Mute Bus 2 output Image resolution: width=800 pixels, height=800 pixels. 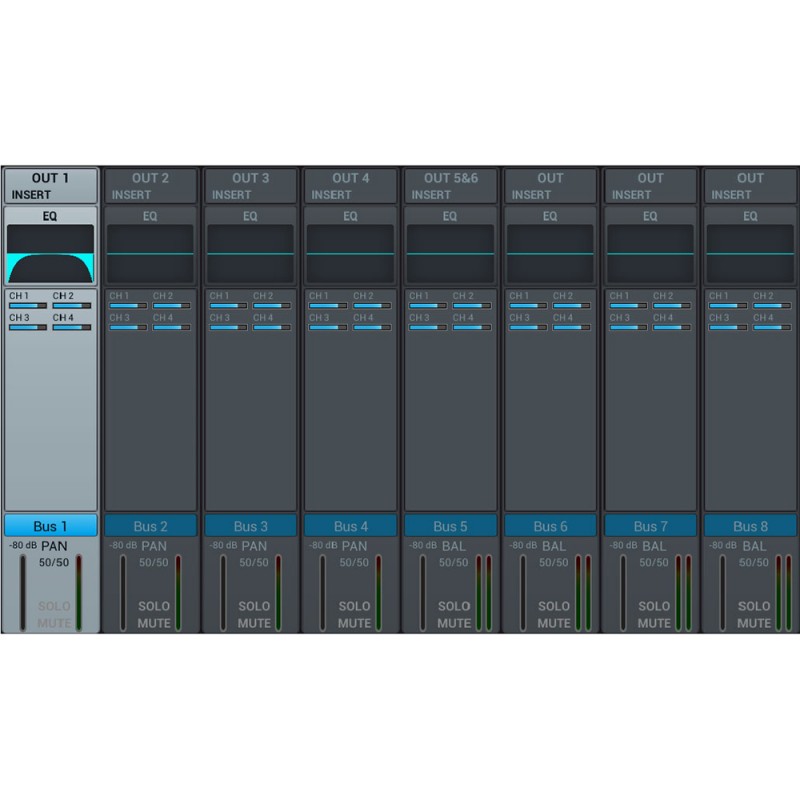pos(154,623)
